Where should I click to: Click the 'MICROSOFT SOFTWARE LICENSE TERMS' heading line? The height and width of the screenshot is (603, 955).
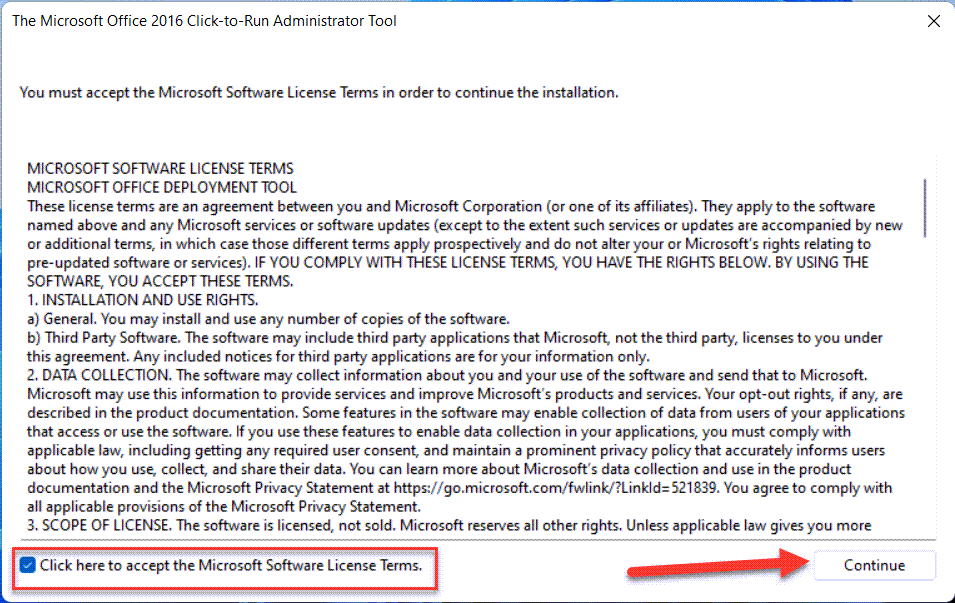160,169
